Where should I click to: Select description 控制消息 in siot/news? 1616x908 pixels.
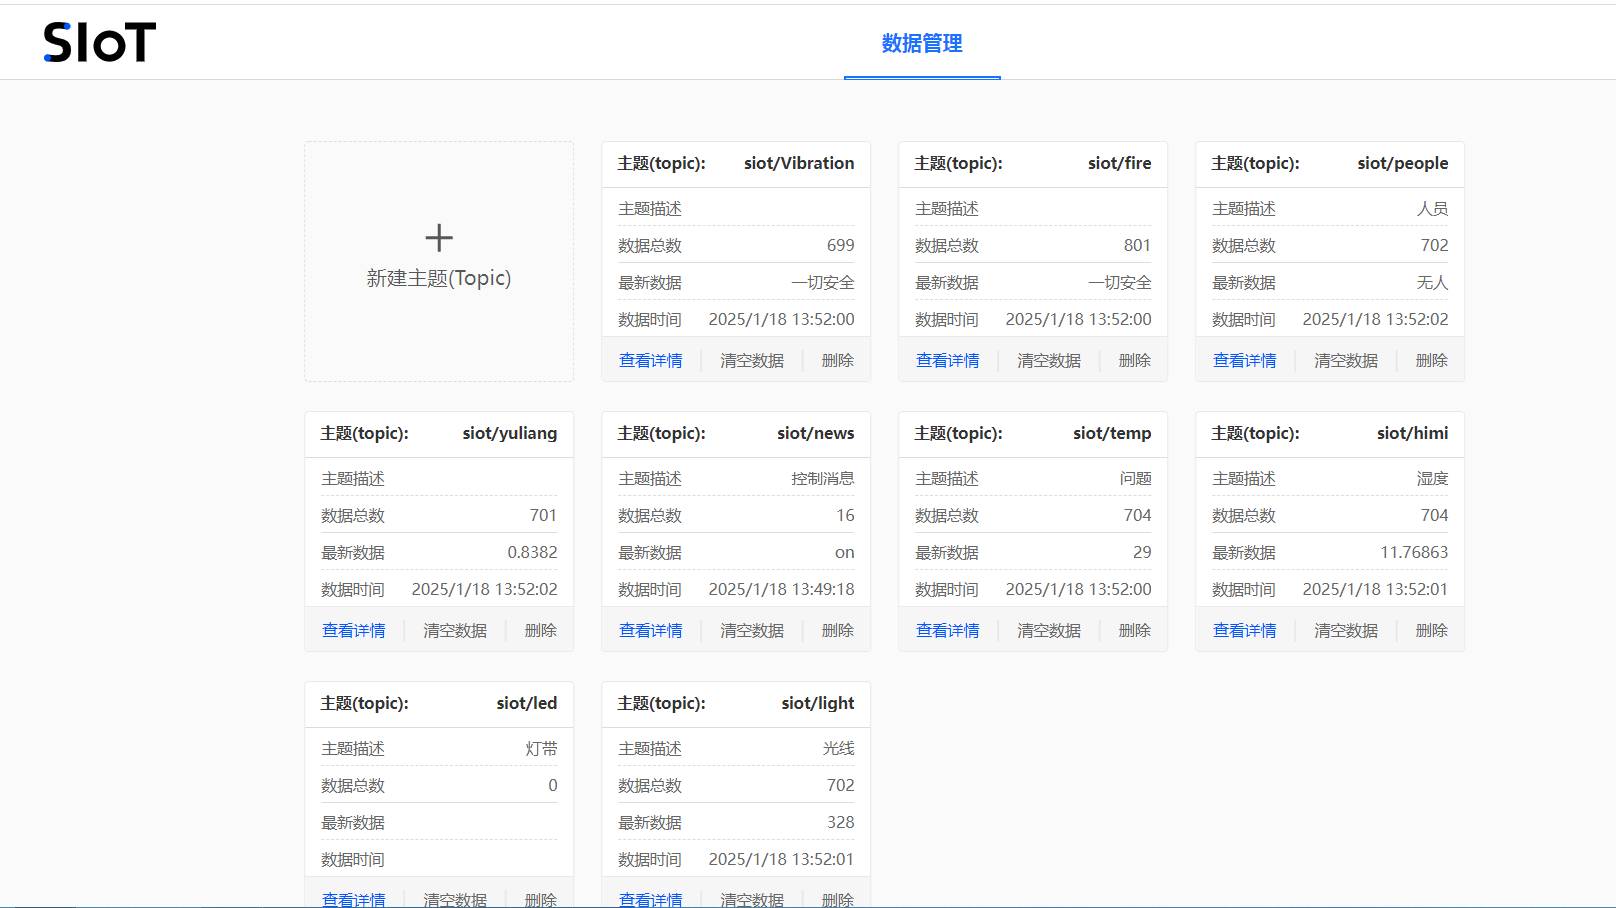(x=823, y=478)
